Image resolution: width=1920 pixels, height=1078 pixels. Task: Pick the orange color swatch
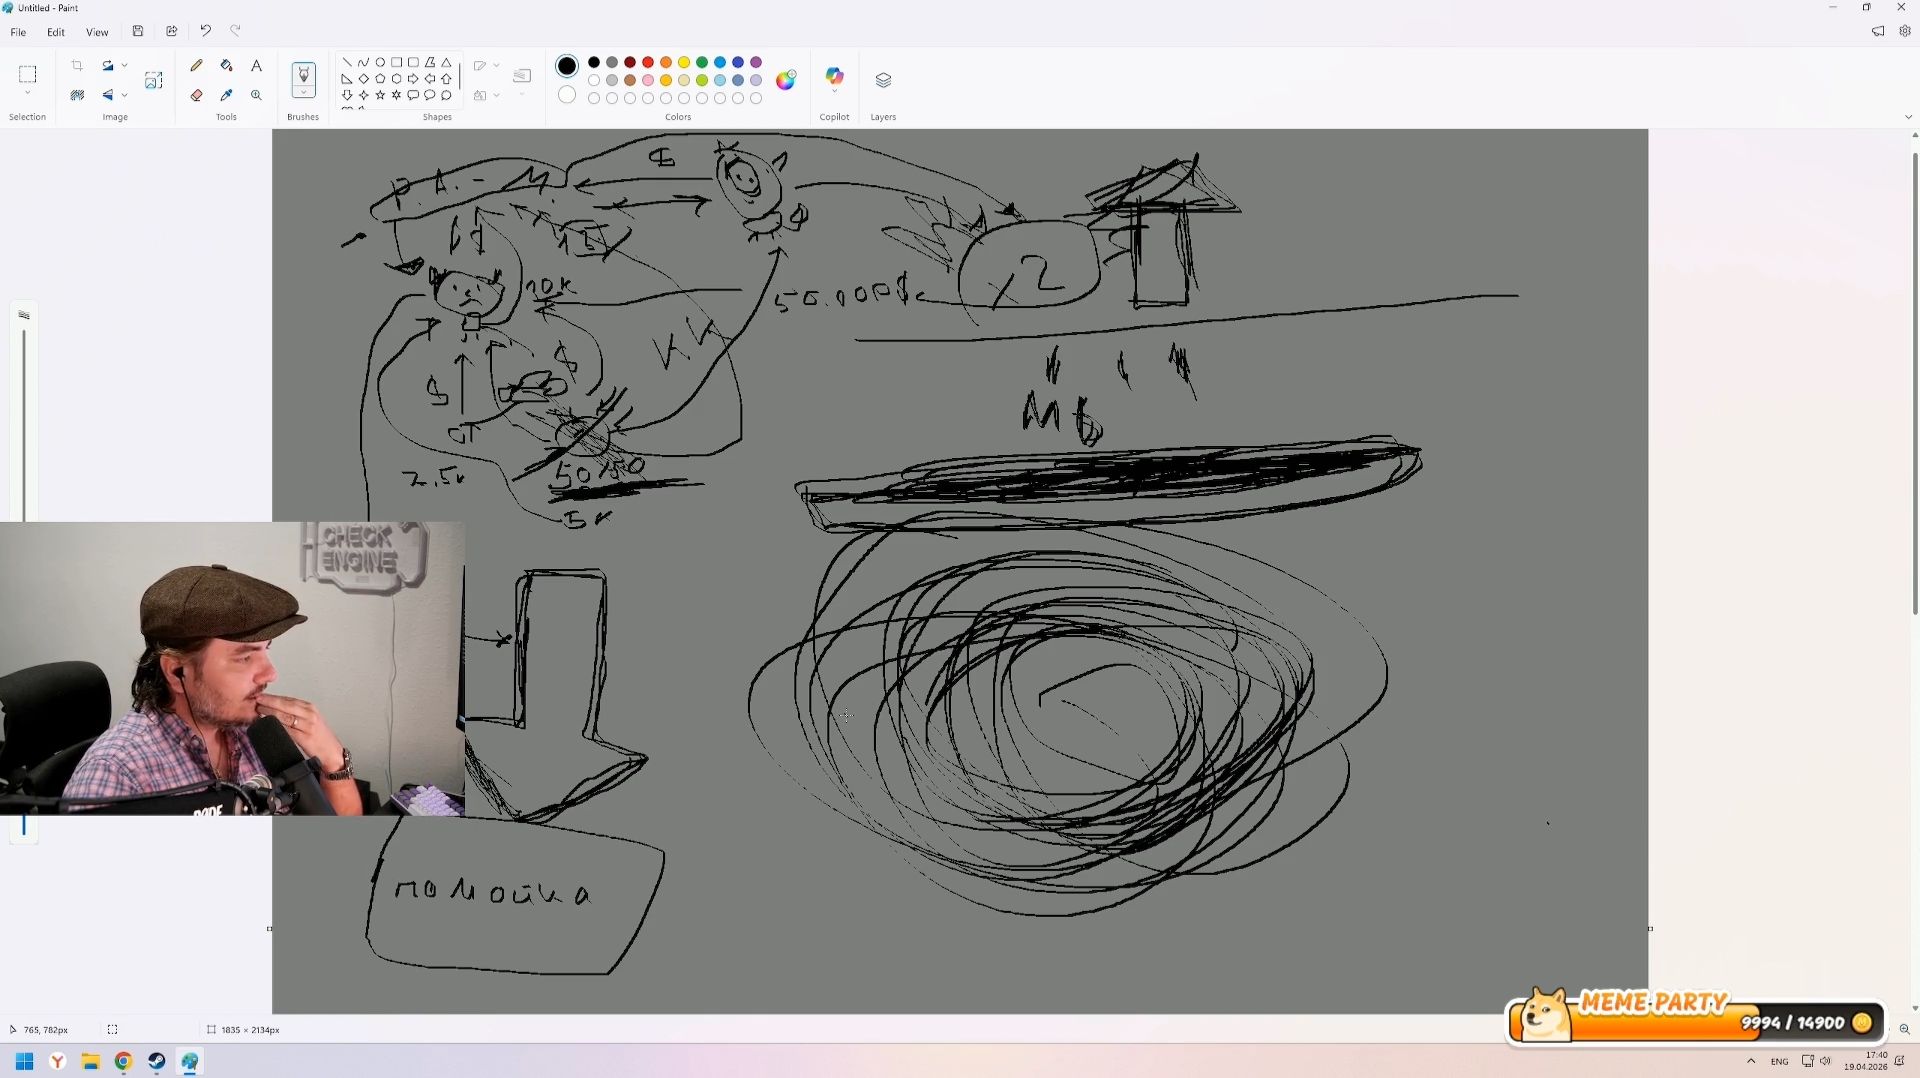(x=666, y=62)
